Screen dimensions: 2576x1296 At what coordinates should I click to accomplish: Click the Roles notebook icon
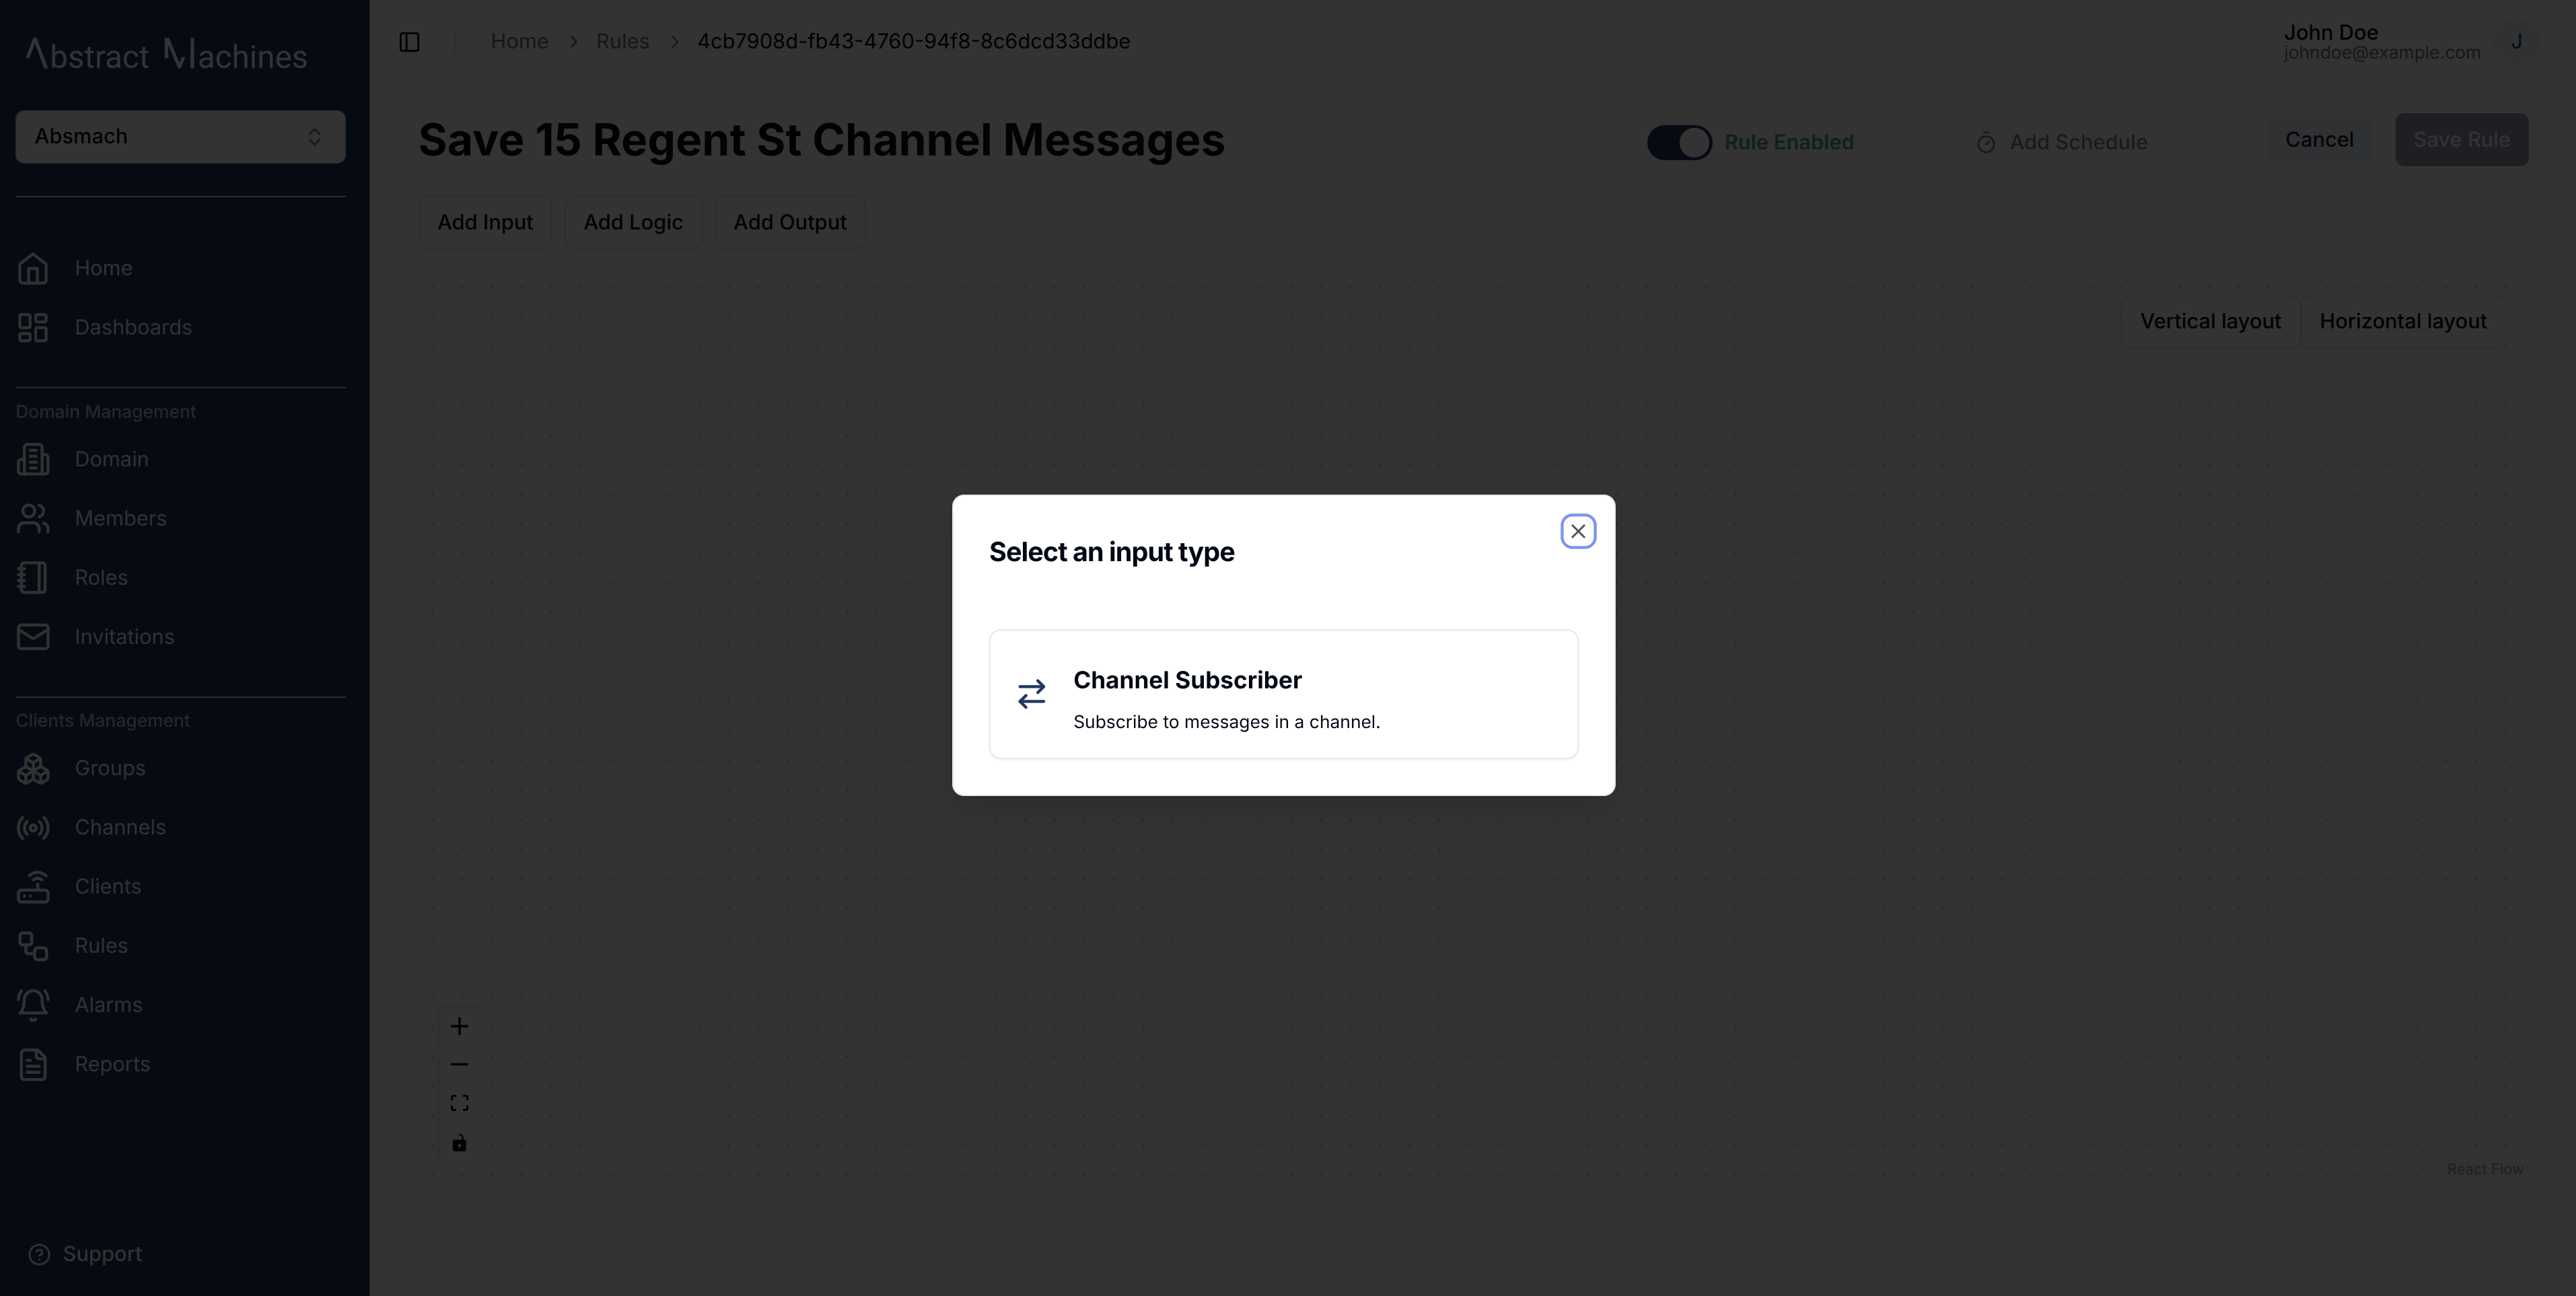click(33, 577)
